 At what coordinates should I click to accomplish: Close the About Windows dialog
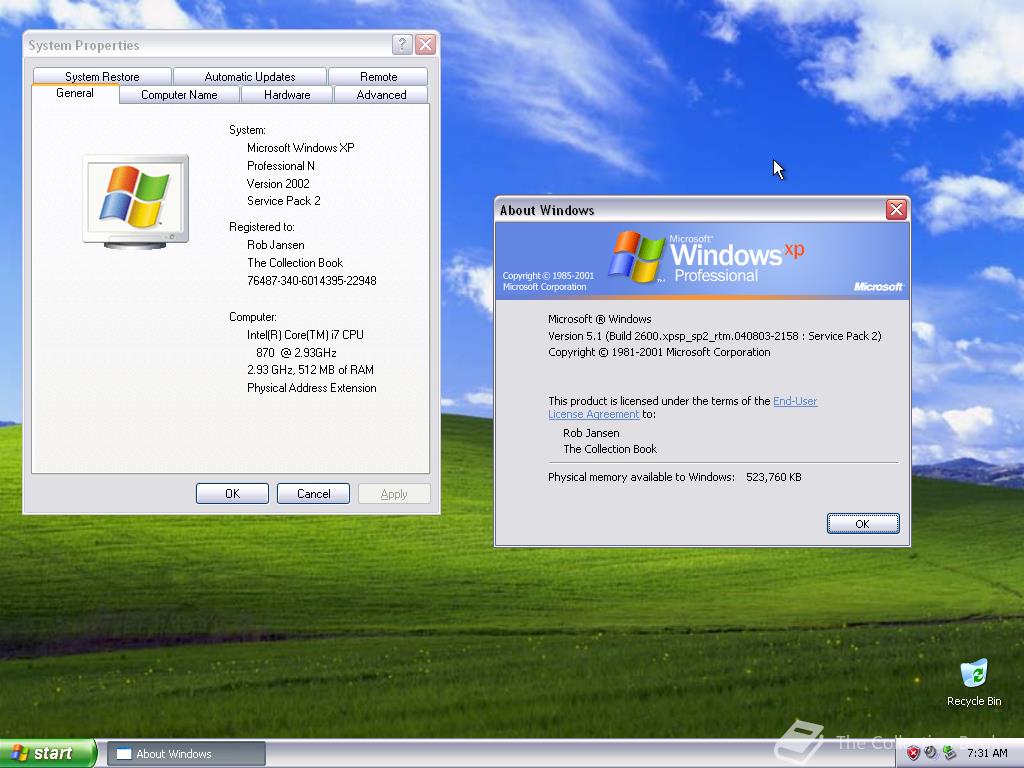click(896, 210)
